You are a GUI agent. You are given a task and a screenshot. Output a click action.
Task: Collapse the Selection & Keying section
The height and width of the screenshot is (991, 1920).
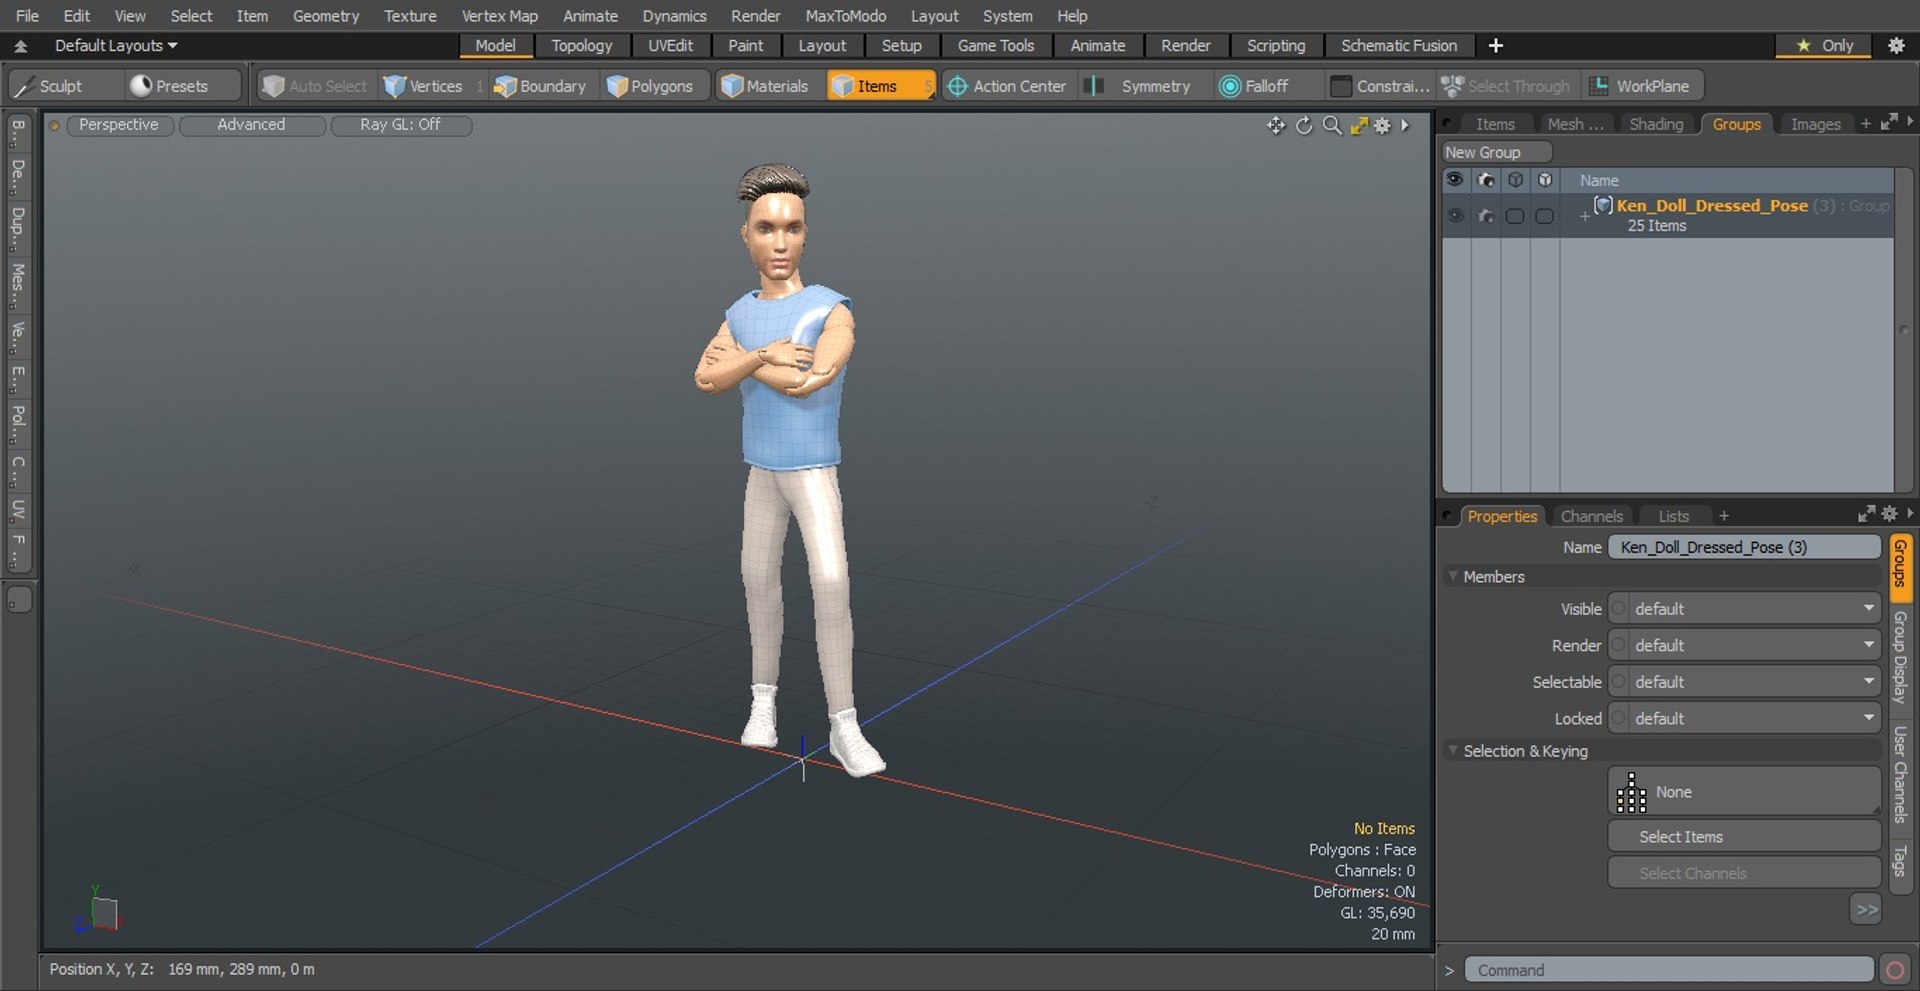point(1453,750)
